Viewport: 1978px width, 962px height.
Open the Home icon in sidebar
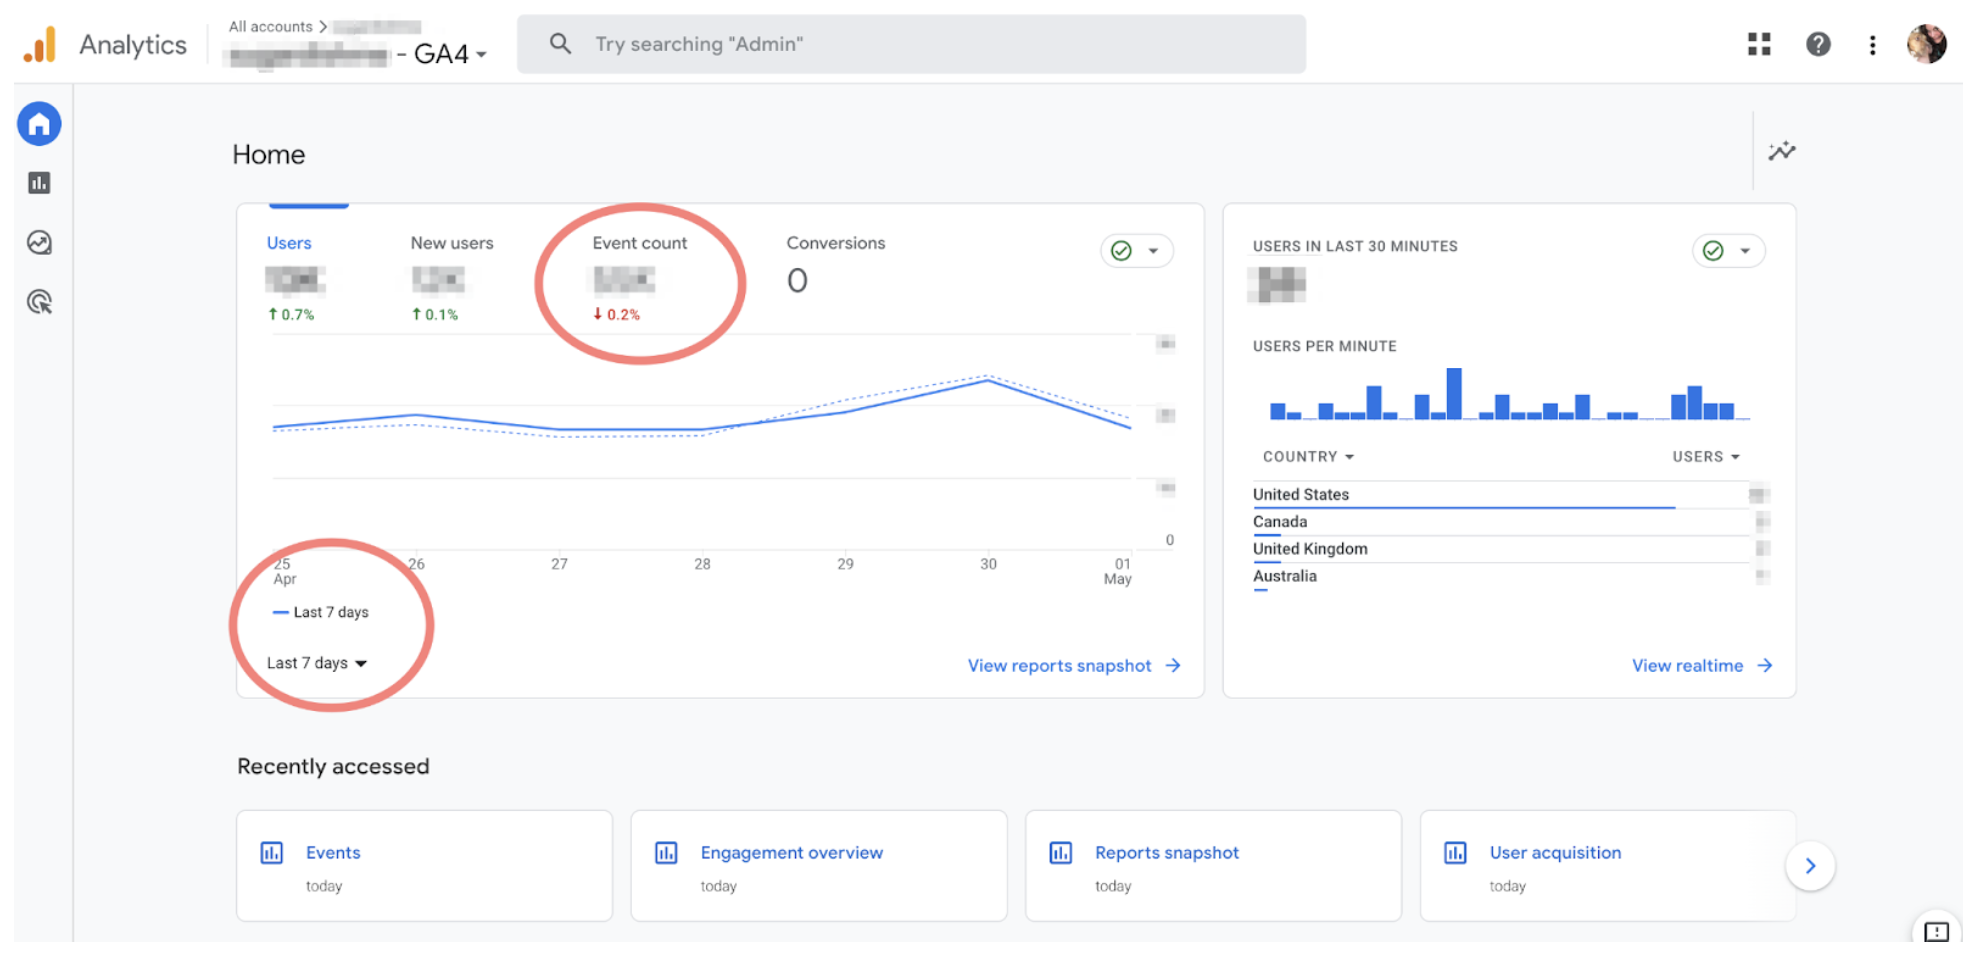tap(39, 124)
